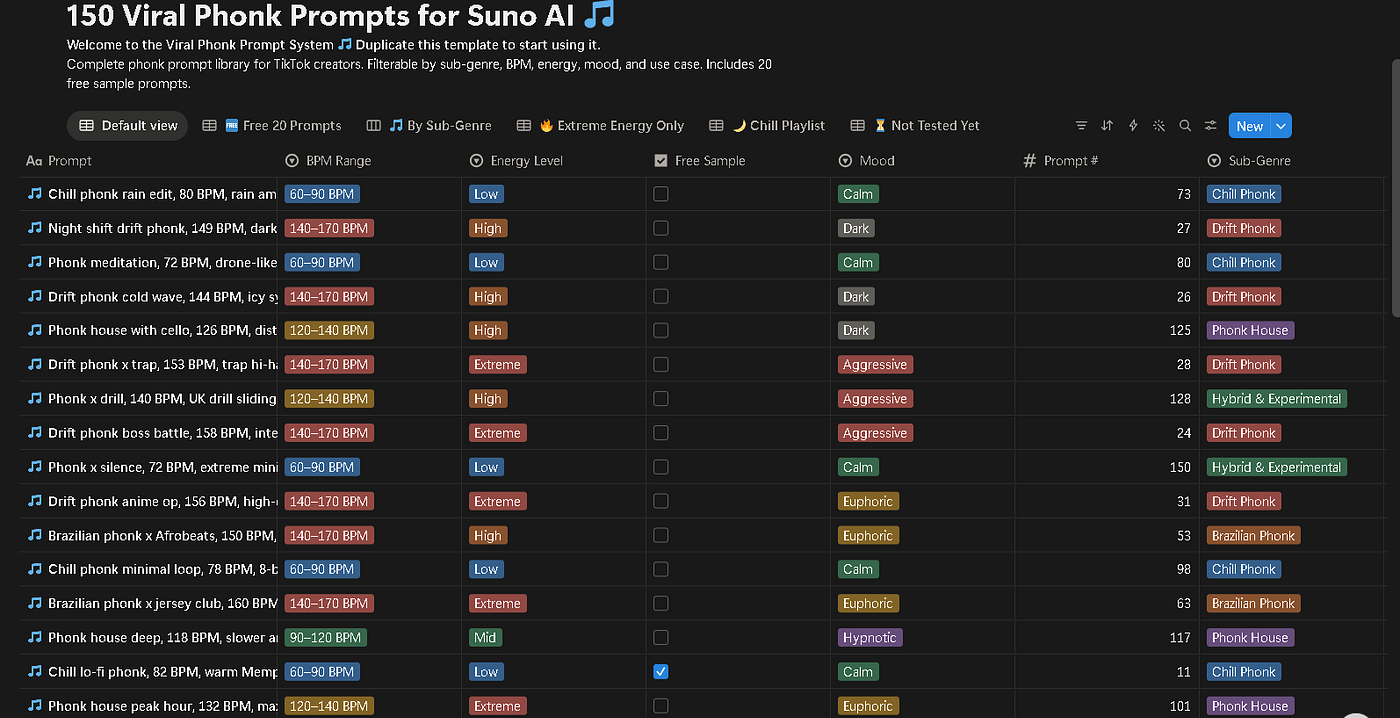The width and height of the screenshot is (1400, 718).
Task: Click the Euphoric tag in Drift phonk anime op row
Action: click(868, 501)
